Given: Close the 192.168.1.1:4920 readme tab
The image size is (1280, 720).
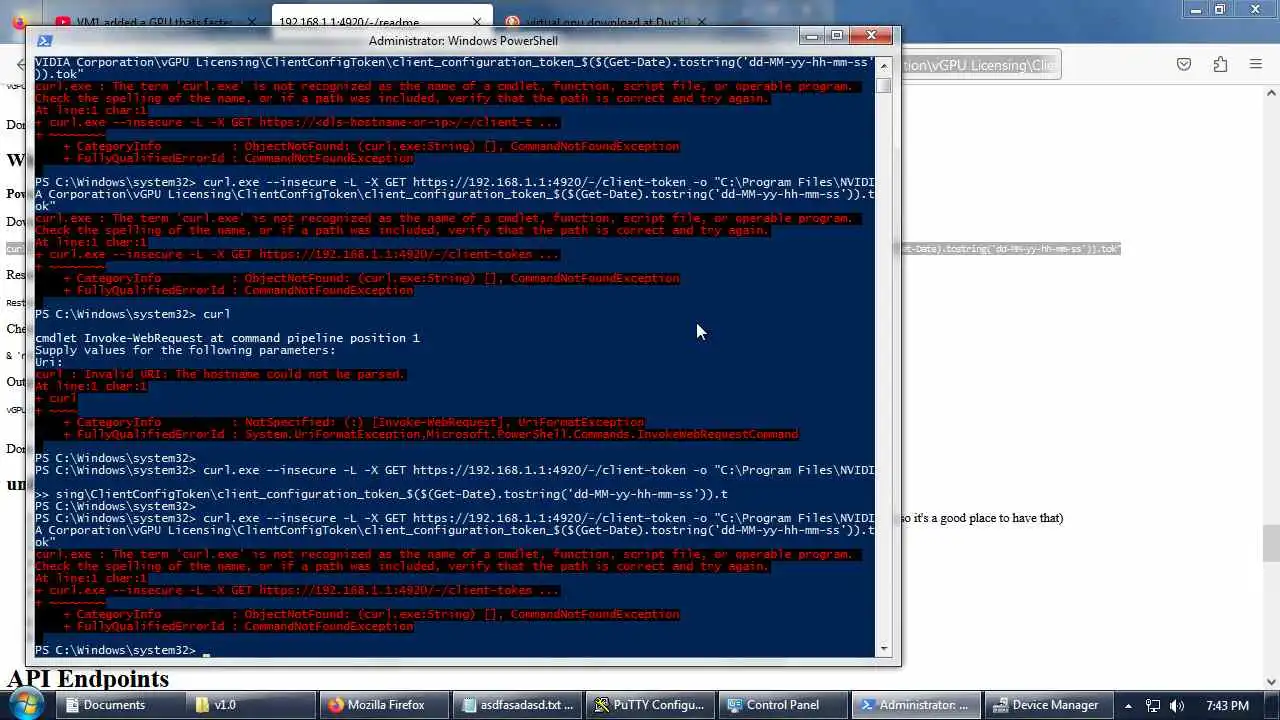Looking at the screenshot, I should point(477,22).
